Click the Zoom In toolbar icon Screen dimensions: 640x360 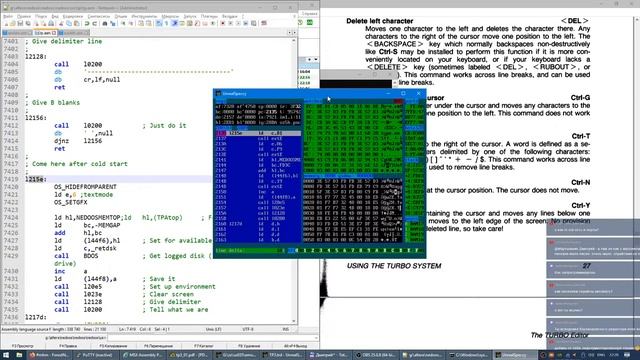click(x=122, y=23)
